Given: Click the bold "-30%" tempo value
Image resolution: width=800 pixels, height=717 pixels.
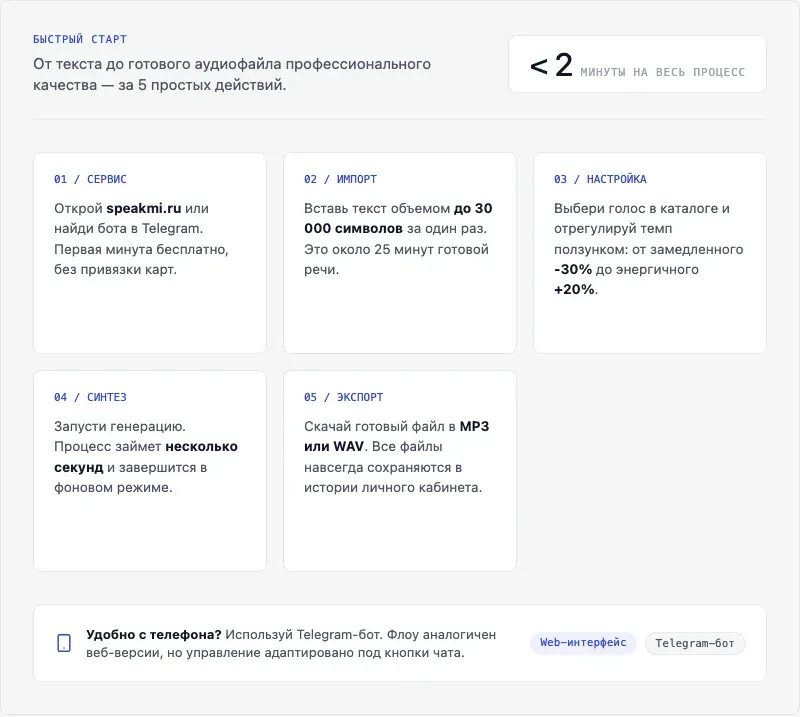Looking at the screenshot, I should click(x=573, y=269).
